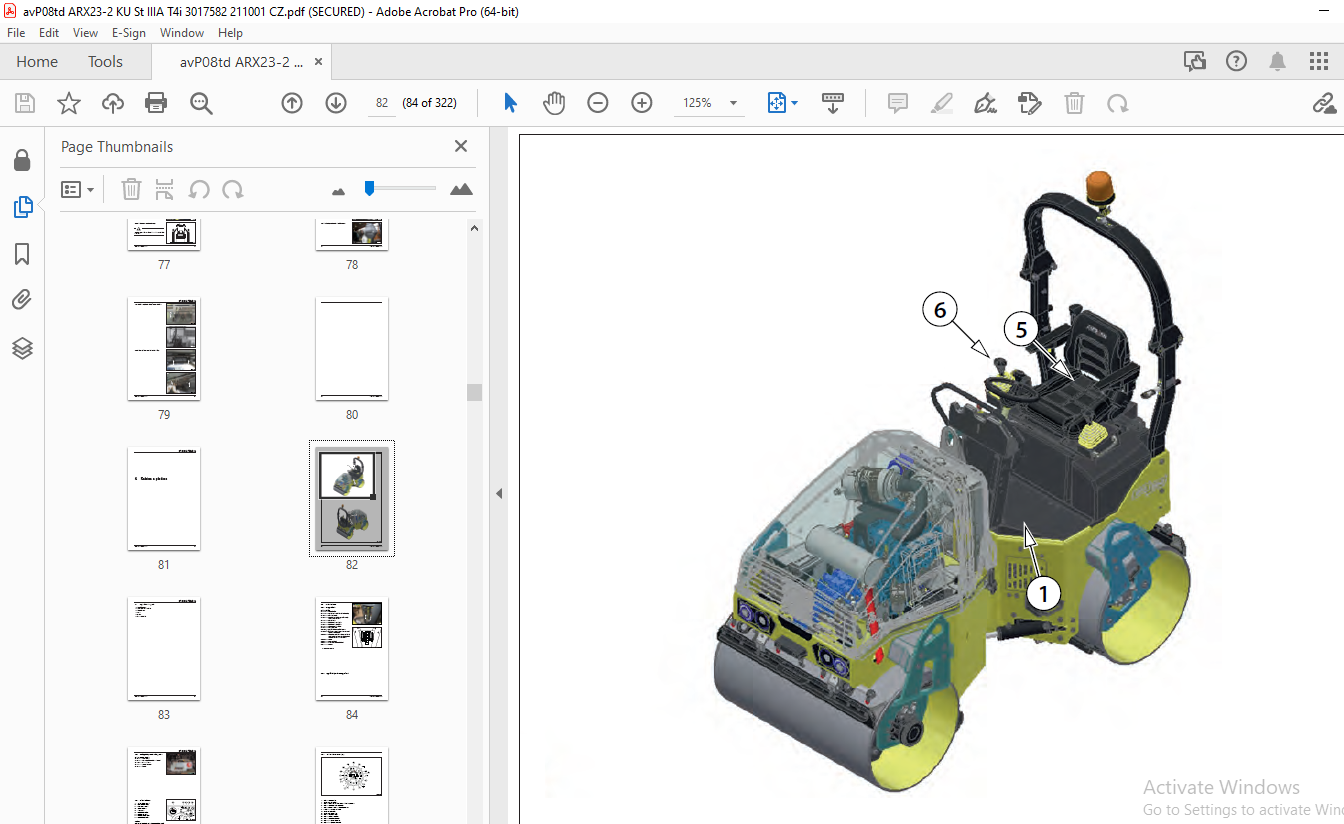Viewport: 1344px width, 824px height.
Task: Enlarge thumbnail size with the large mountain icon
Action: pyautogui.click(x=461, y=189)
